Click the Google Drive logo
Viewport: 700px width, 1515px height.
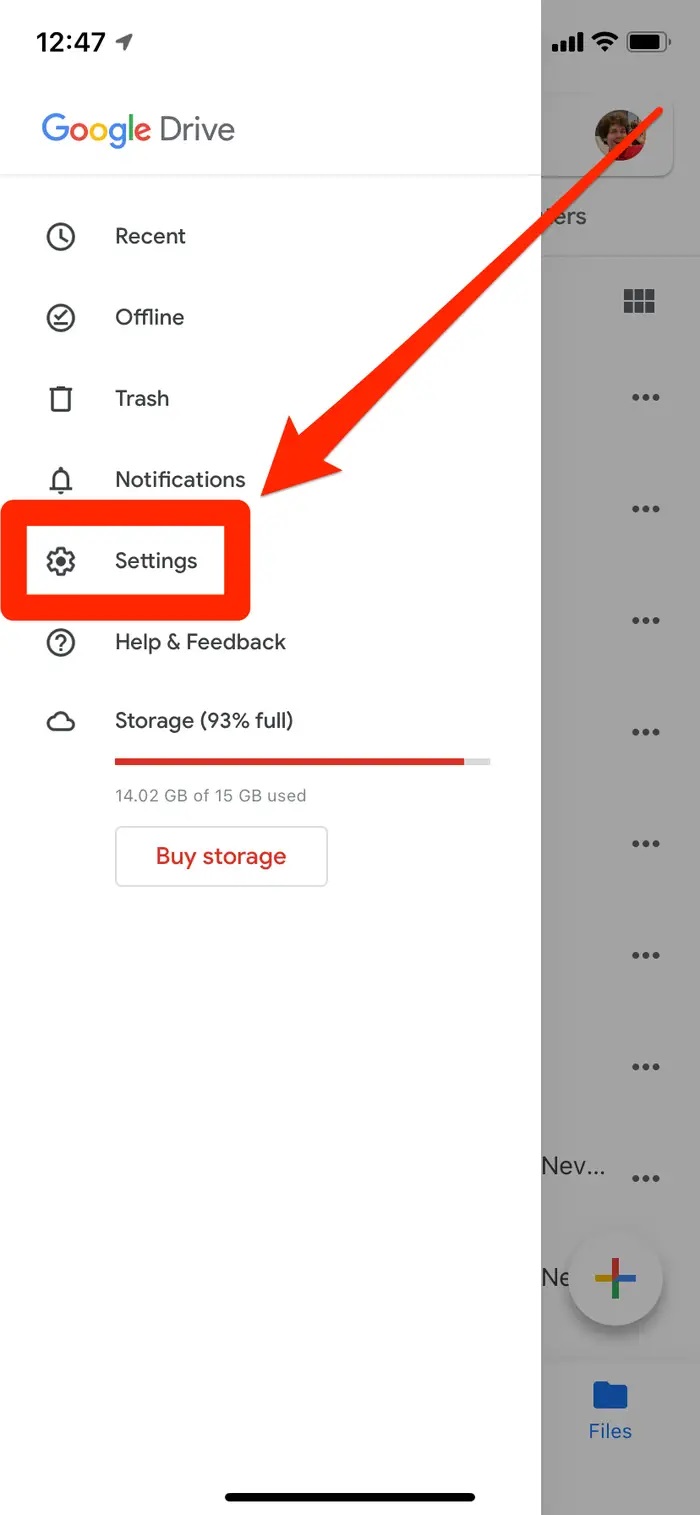point(138,129)
